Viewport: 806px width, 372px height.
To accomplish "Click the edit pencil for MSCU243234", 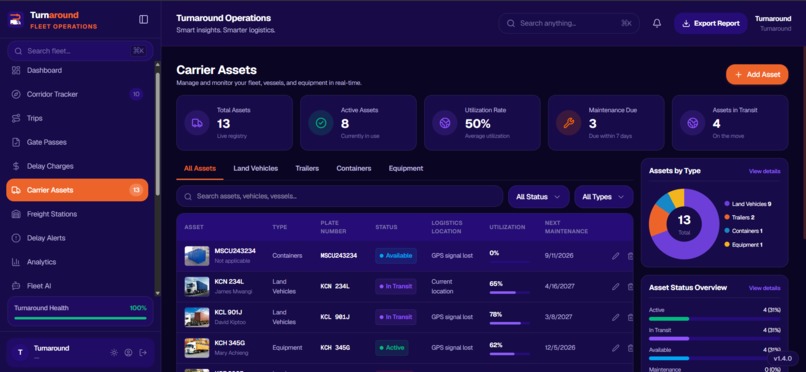I will tap(615, 256).
